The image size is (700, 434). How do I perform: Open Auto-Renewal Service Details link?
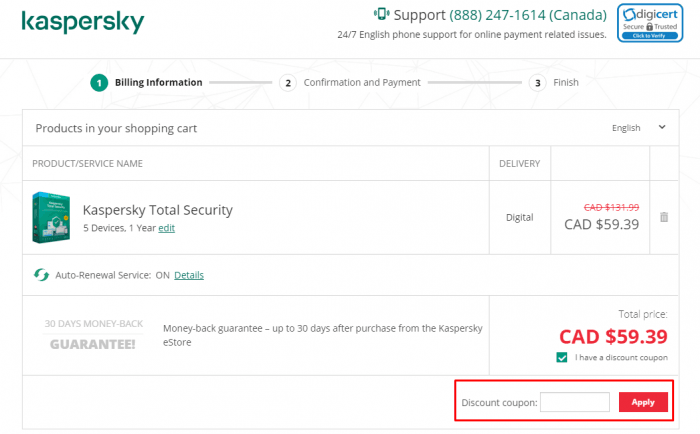(x=189, y=275)
